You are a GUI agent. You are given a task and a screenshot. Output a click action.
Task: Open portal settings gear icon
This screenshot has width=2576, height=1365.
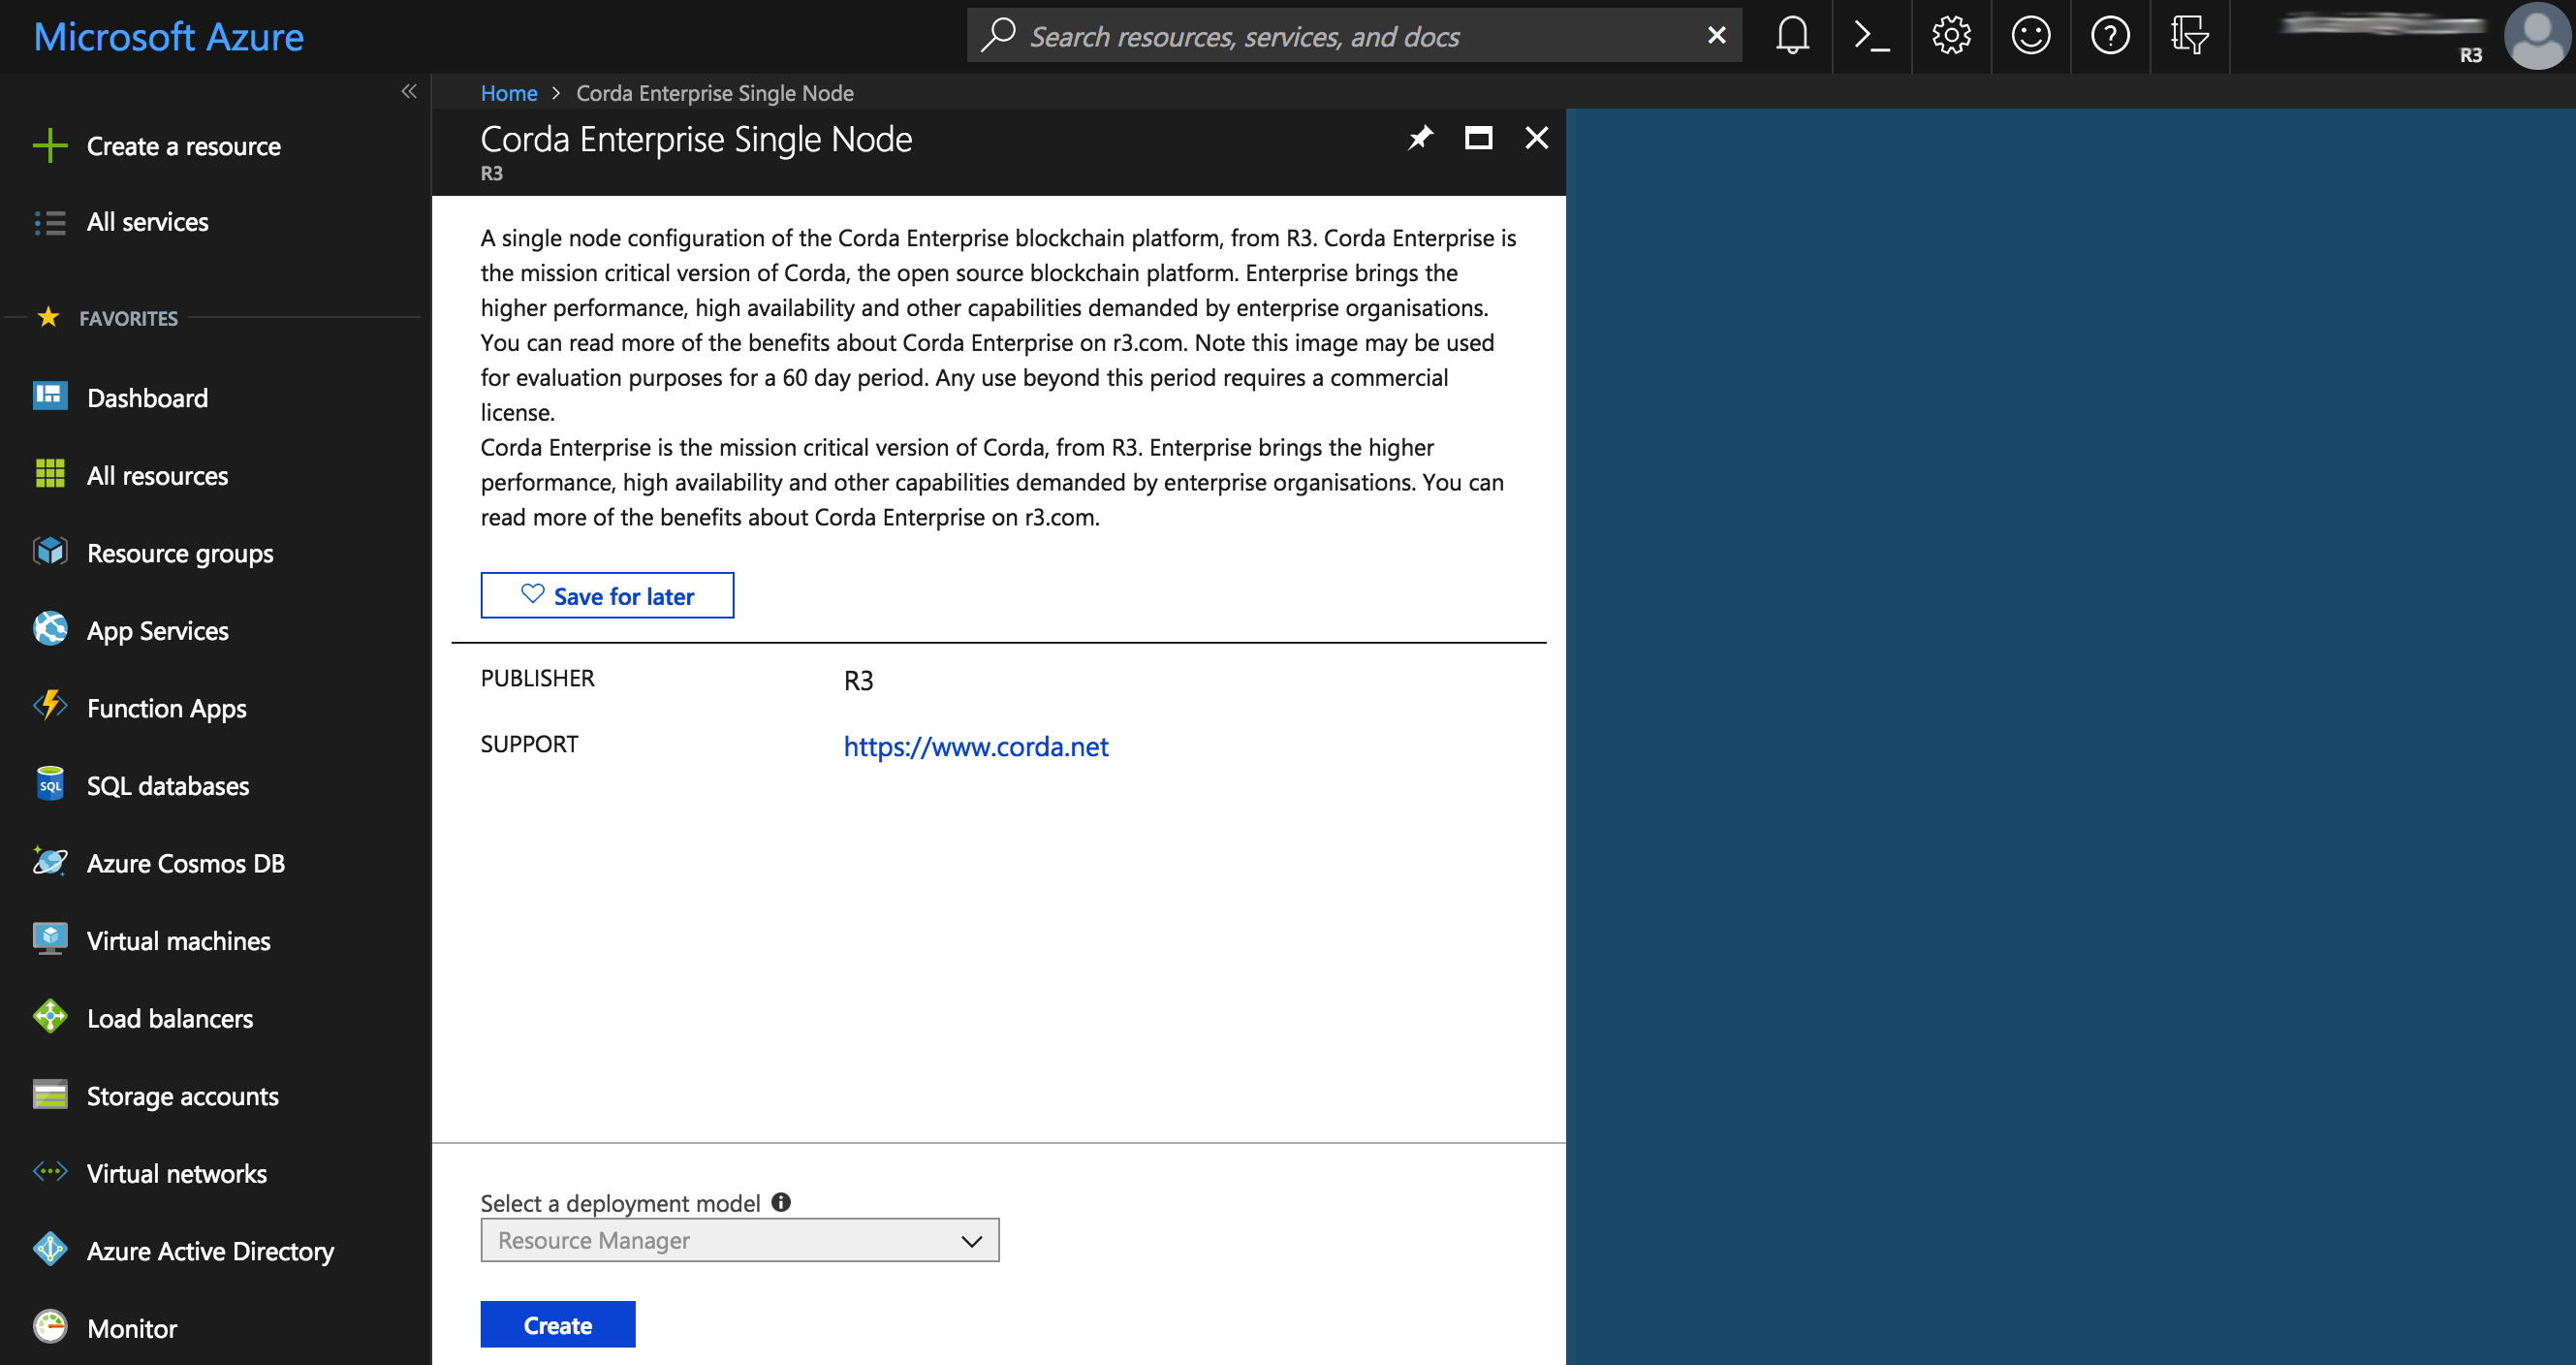click(x=1951, y=36)
